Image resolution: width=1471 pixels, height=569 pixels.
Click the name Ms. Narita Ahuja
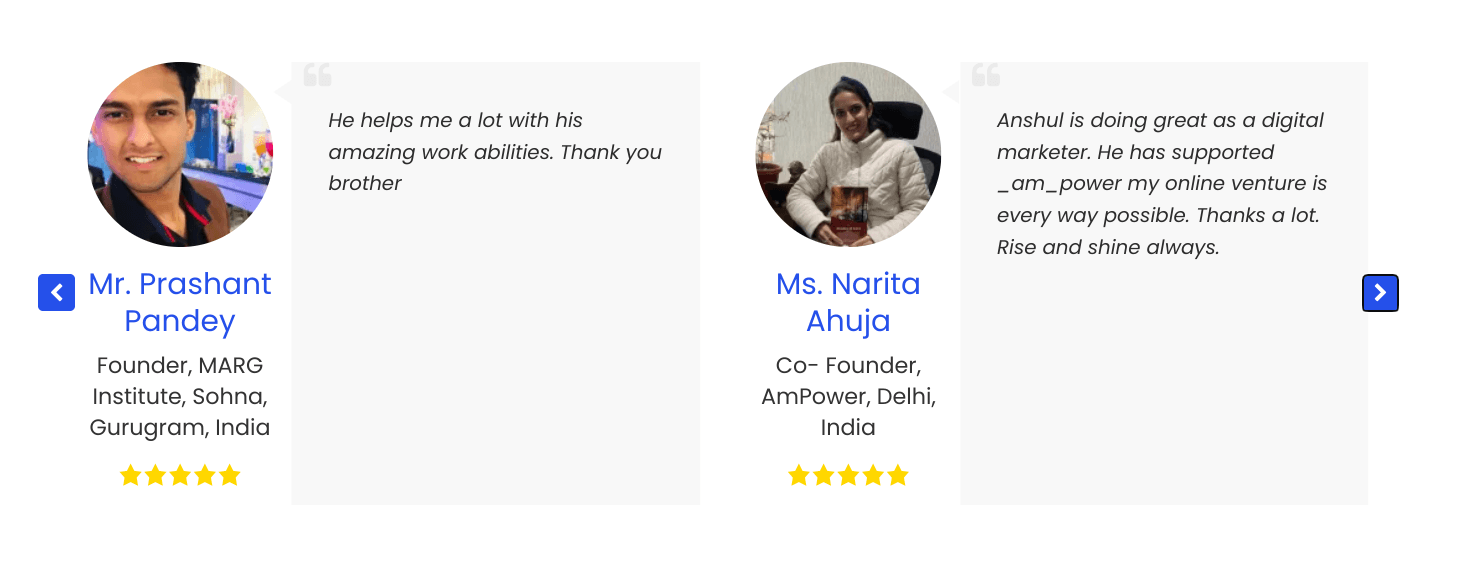tap(848, 302)
